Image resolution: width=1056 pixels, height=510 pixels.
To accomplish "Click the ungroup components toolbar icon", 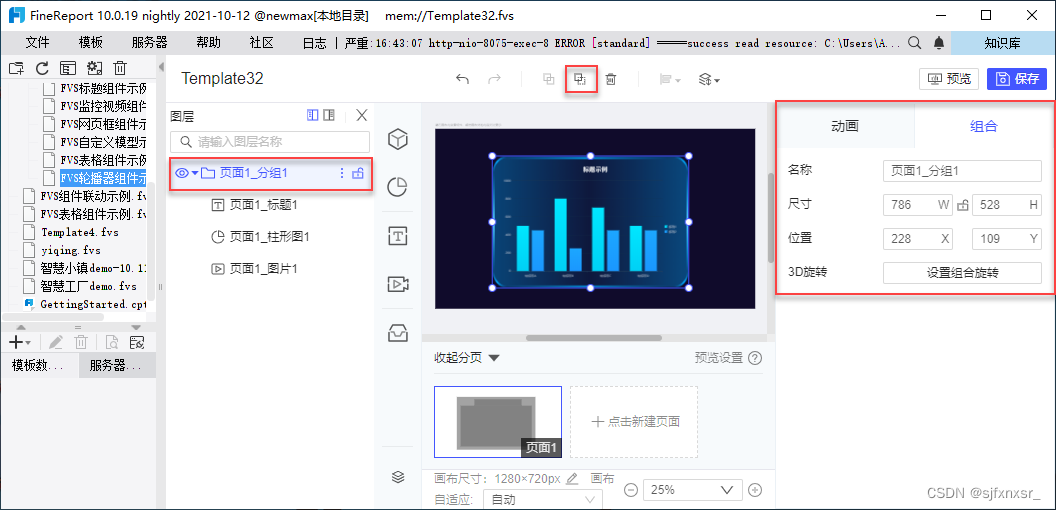I will coord(581,79).
